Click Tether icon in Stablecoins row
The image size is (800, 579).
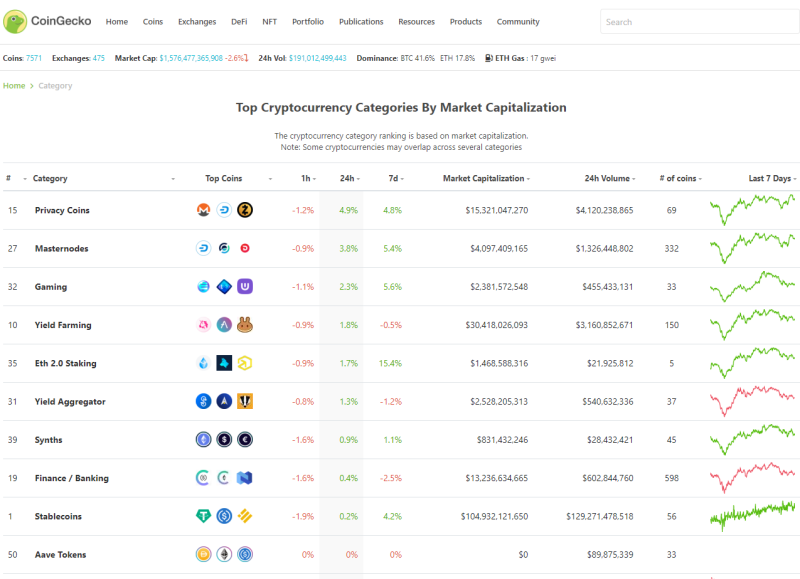pos(204,516)
